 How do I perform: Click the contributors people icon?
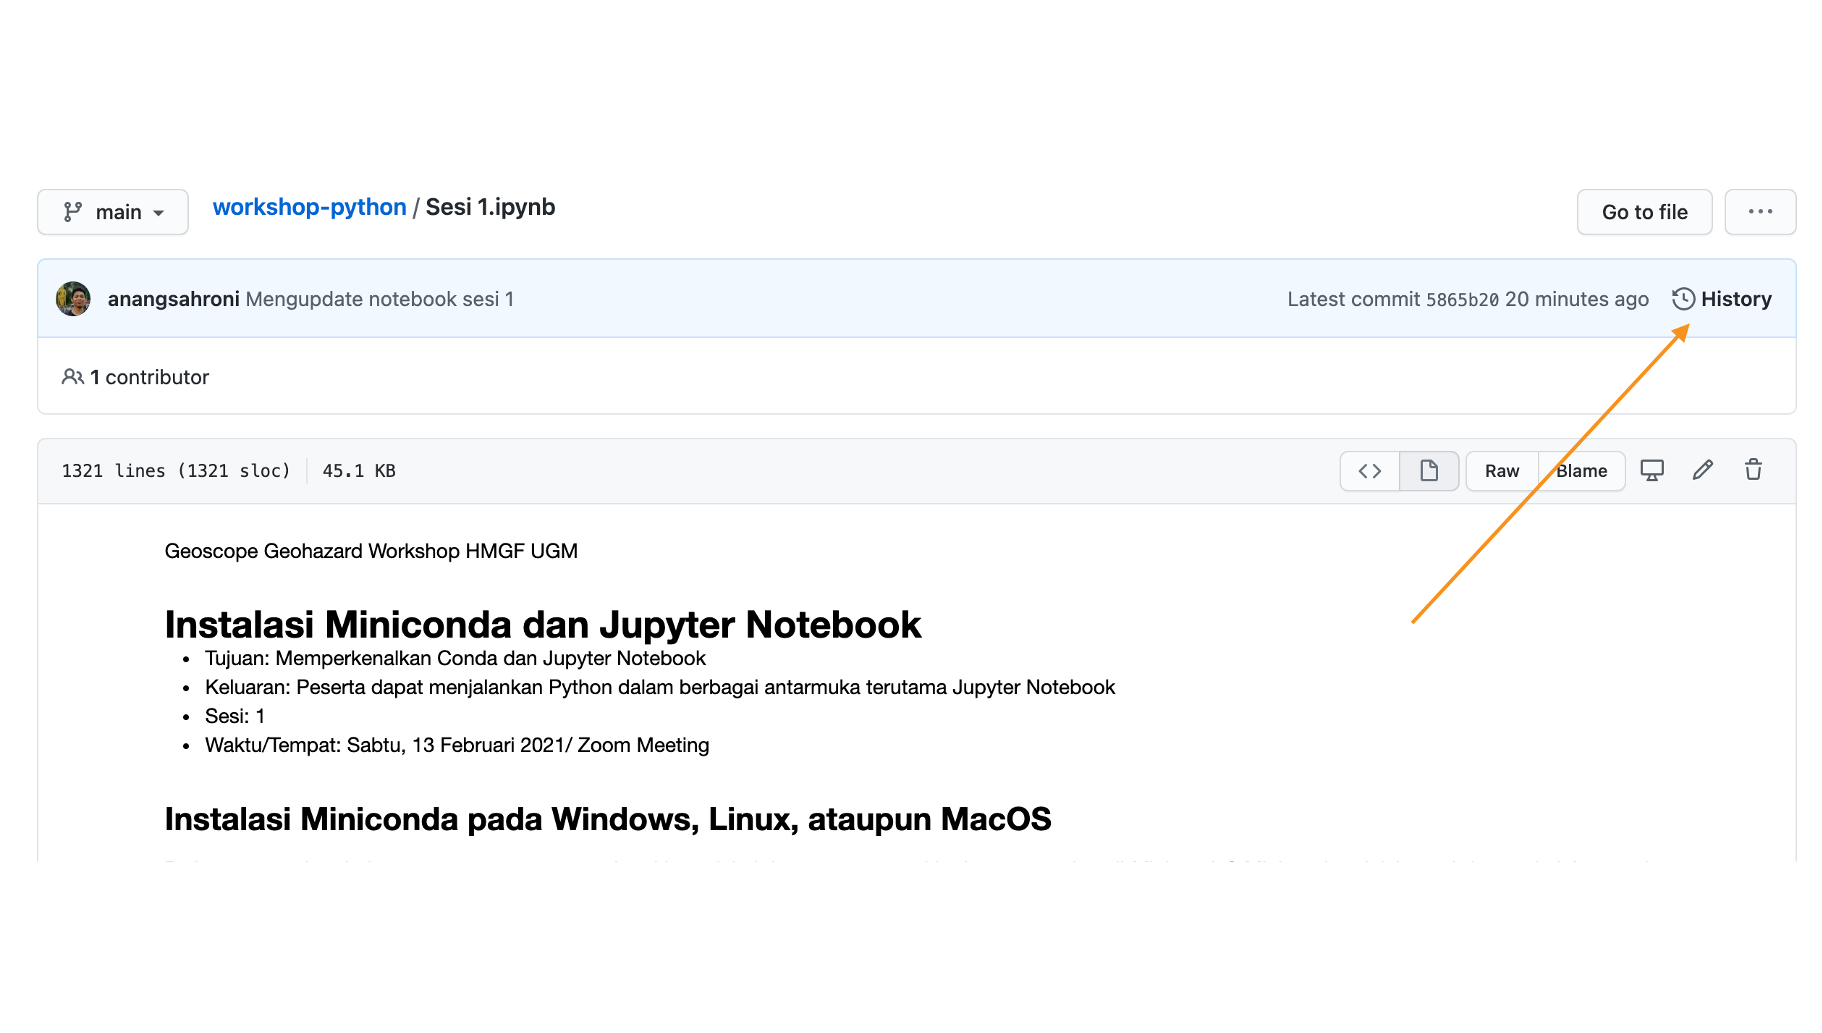click(x=73, y=377)
